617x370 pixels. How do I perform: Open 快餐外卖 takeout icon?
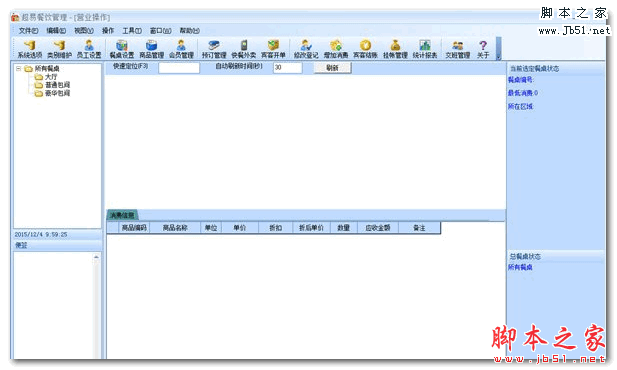244,49
